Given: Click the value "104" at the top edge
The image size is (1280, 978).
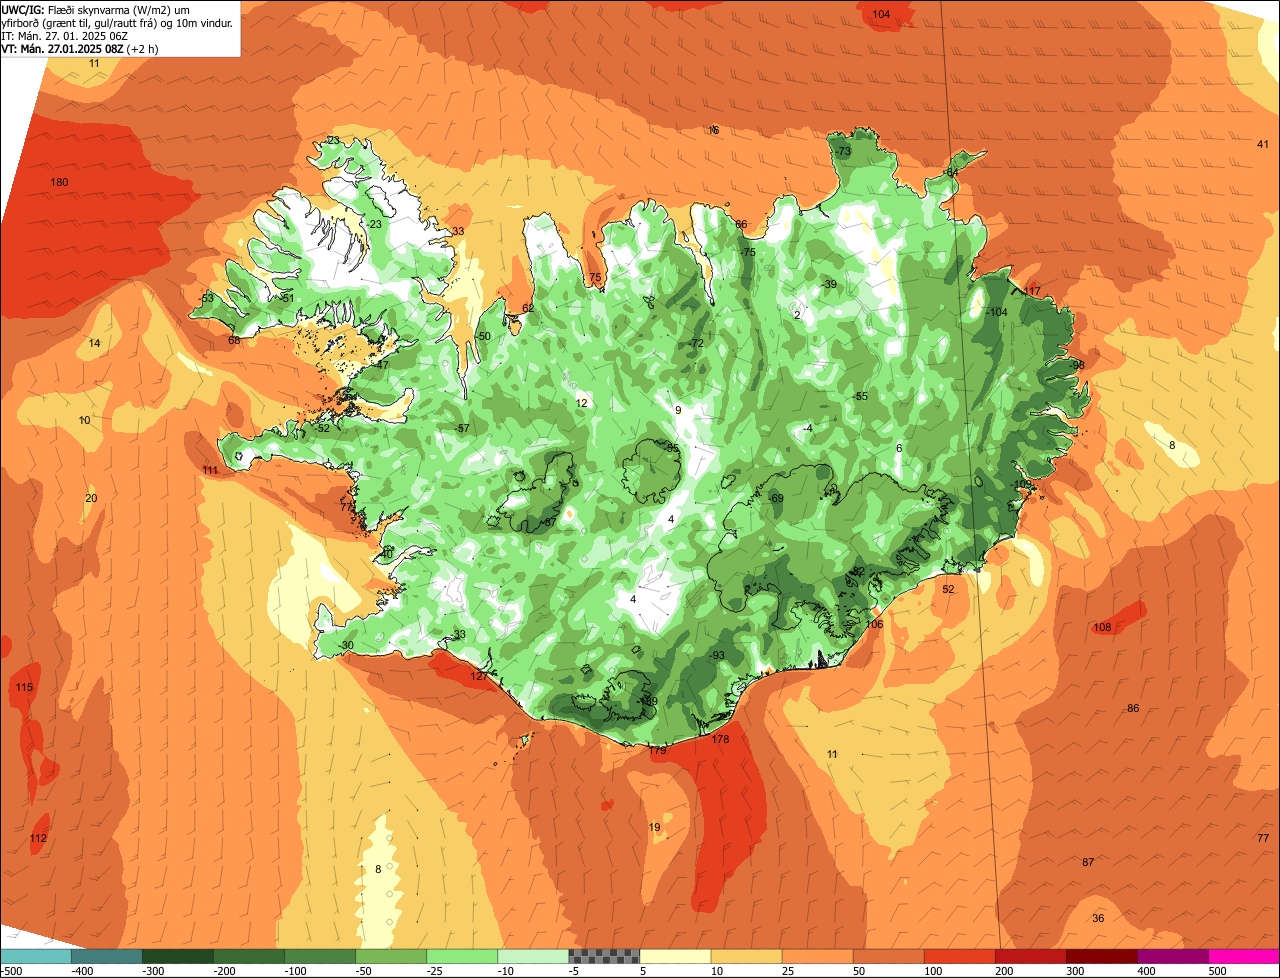Looking at the screenshot, I should (881, 14).
